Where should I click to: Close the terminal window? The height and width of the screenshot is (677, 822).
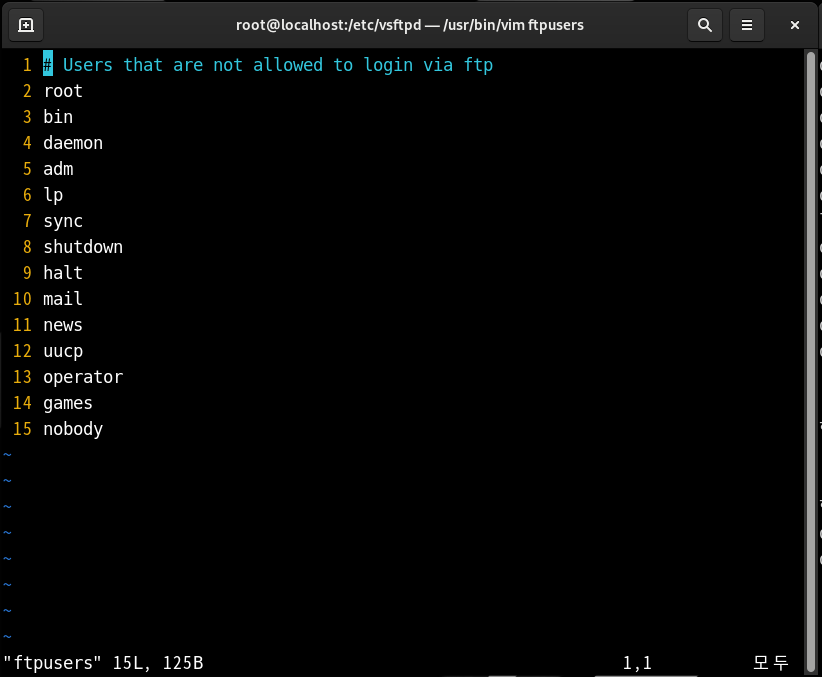tap(795, 25)
